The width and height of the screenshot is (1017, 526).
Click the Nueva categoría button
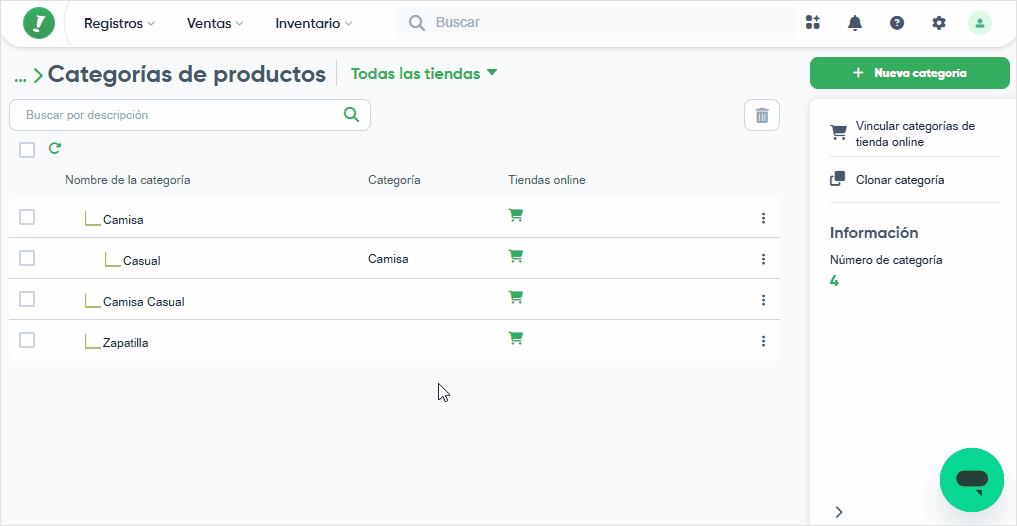click(910, 73)
